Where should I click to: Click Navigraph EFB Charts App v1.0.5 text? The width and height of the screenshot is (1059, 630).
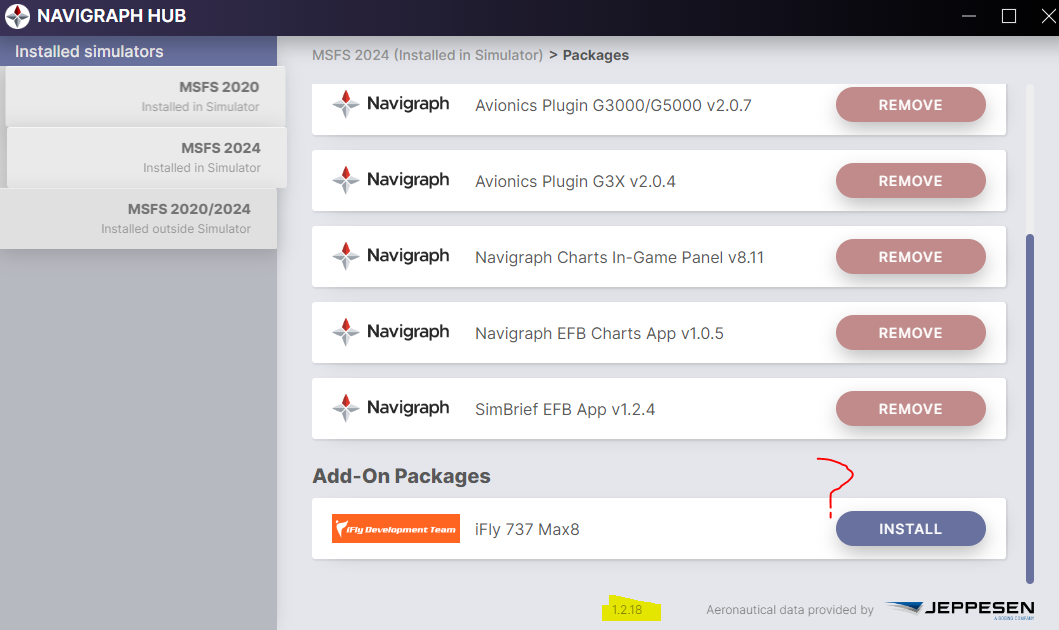pyautogui.click(x=599, y=334)
